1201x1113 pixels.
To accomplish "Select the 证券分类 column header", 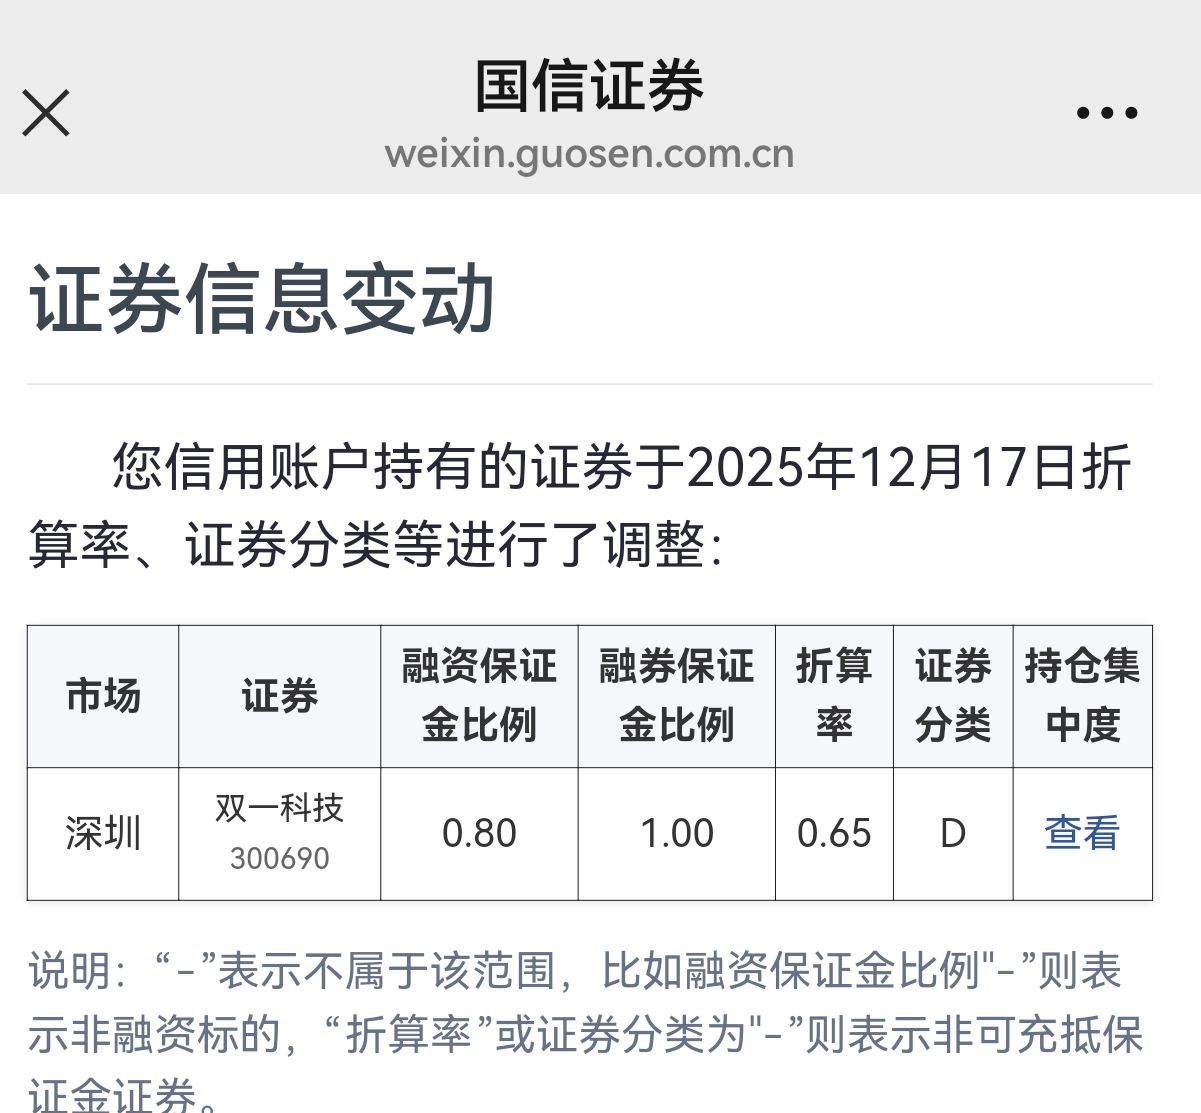I will pyautogui.click(x=953, y=696).
